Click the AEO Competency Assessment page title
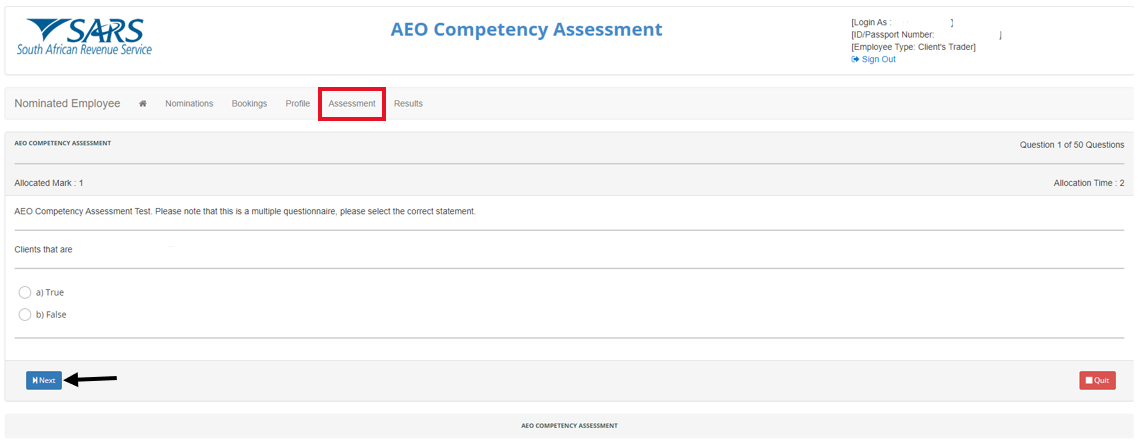This screenshot has width=1142, height=442. coord(526,30)
